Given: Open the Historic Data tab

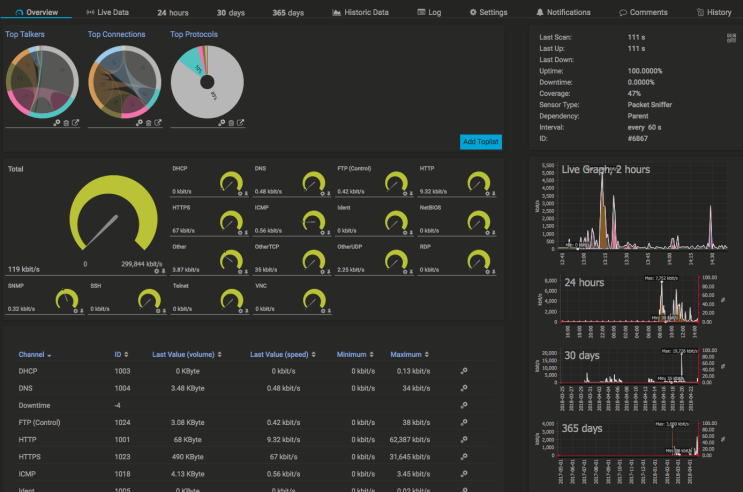Looking at the screenshot, I should pyautogui.click(x=361, y=12).
